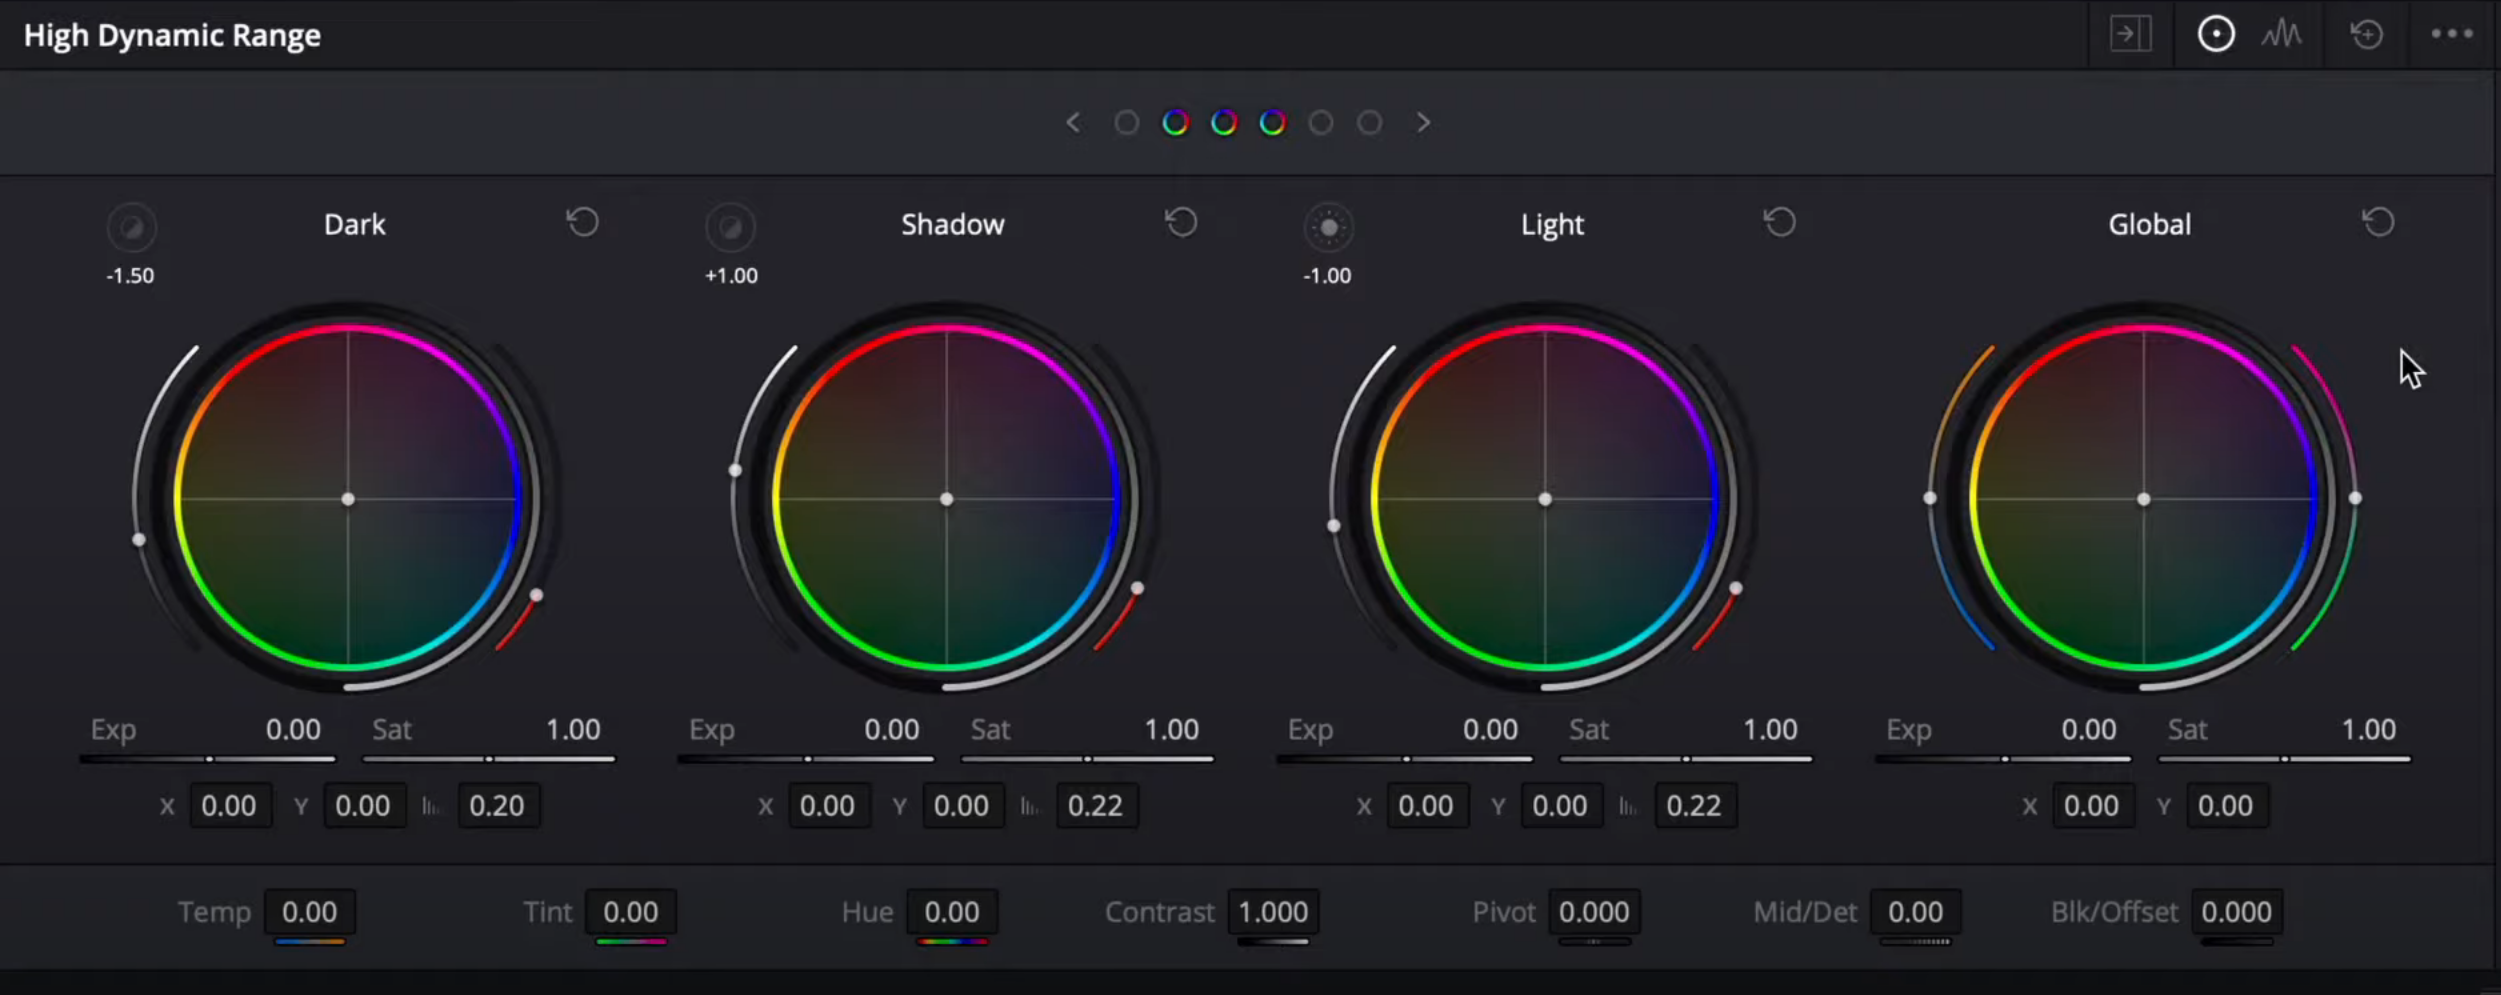This screenshot has height=995, width=2501.
Task: Click the Dark wheel exposure ring handle
Action: coord(139,540)
